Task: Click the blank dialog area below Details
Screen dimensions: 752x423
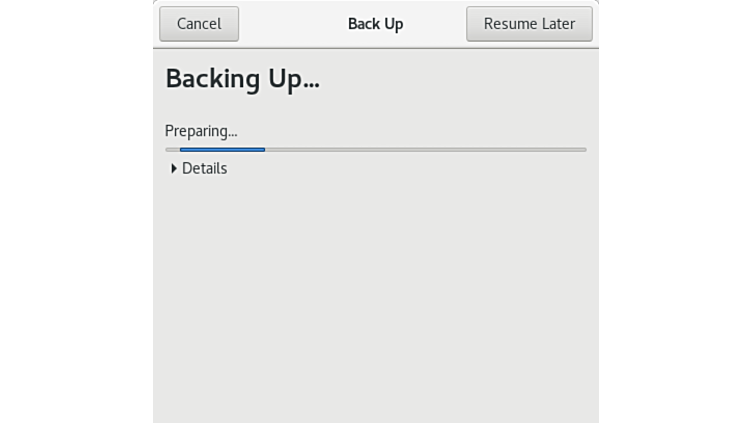Action: 375,300
